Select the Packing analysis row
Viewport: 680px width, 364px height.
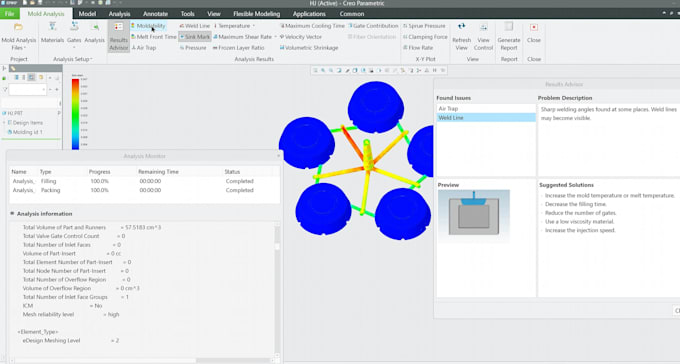click(x=144, y=190)
